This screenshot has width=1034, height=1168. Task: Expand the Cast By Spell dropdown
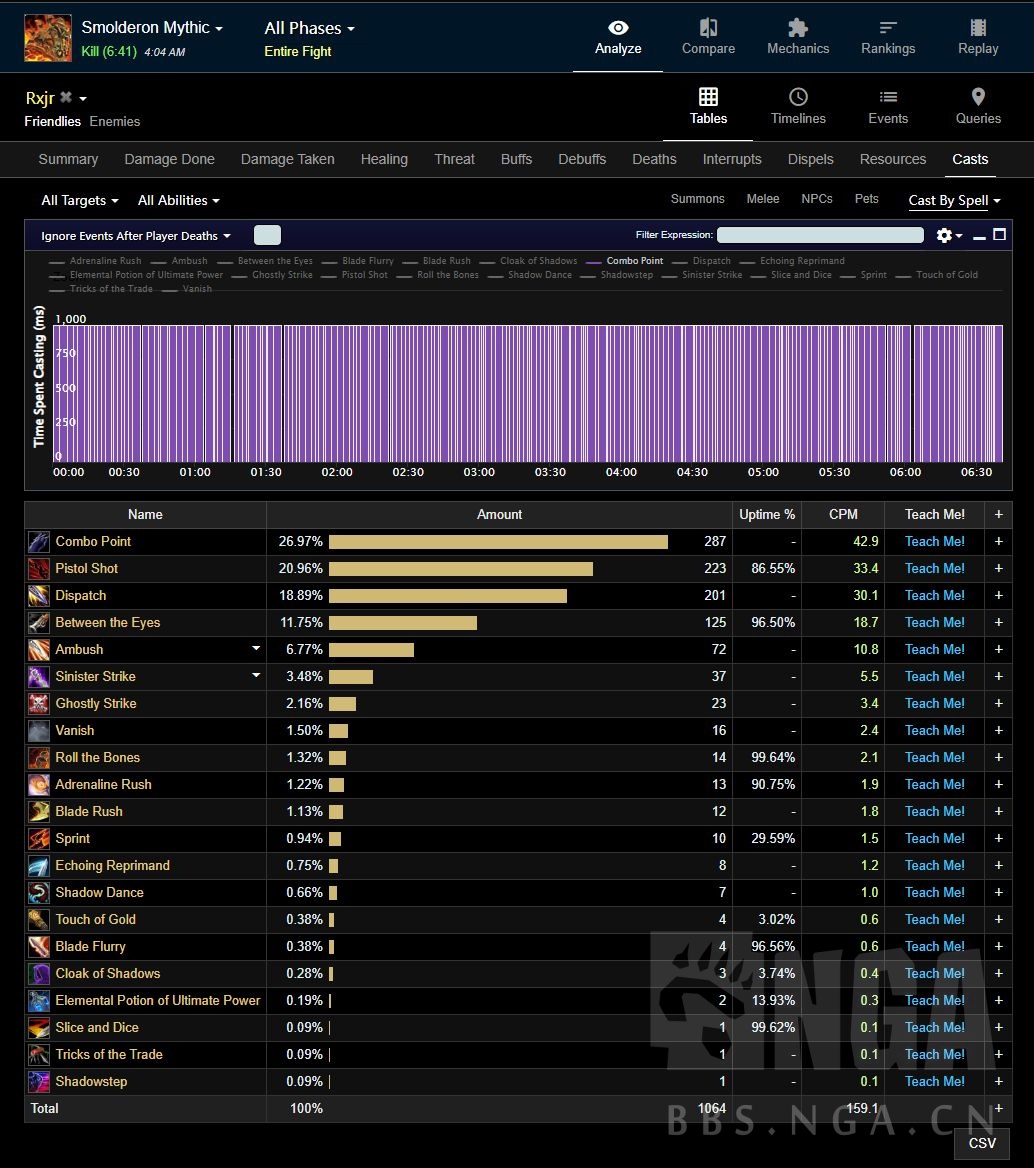[954, 201]
